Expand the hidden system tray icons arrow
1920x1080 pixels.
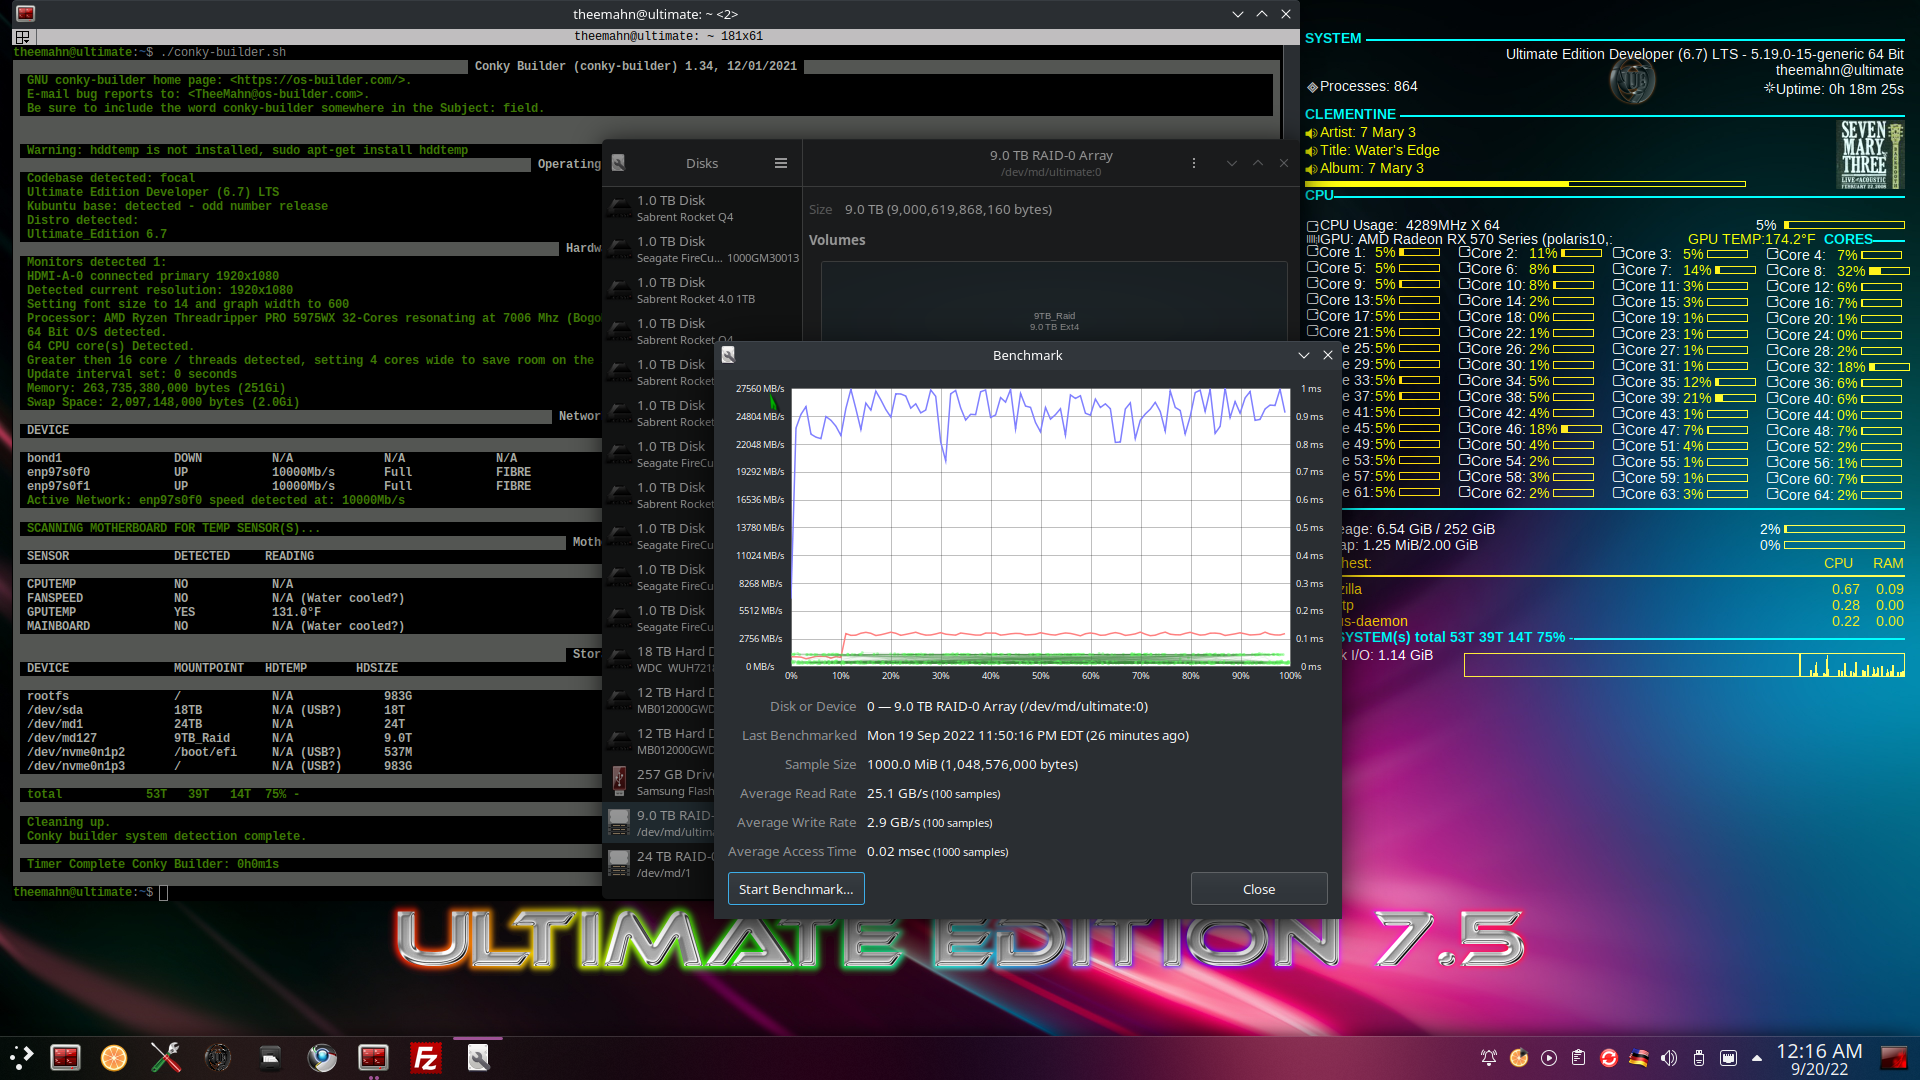click(1757, 1057)
